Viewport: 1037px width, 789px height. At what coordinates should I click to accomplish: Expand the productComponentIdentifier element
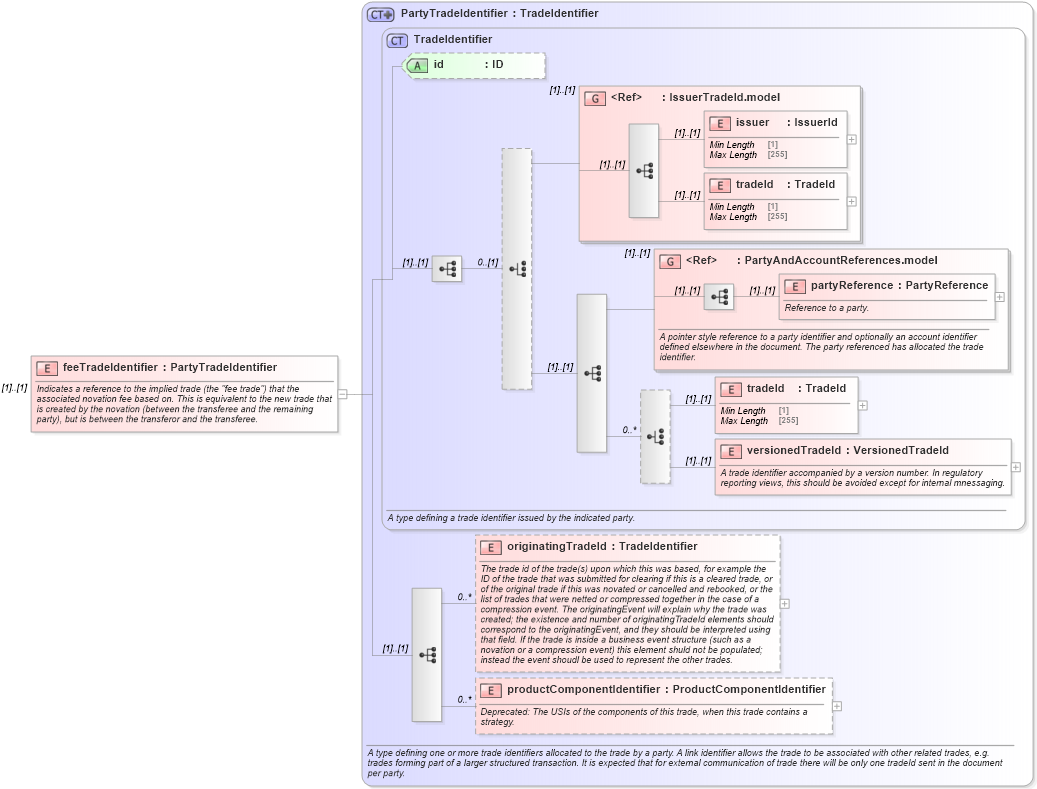coord(837,706)
